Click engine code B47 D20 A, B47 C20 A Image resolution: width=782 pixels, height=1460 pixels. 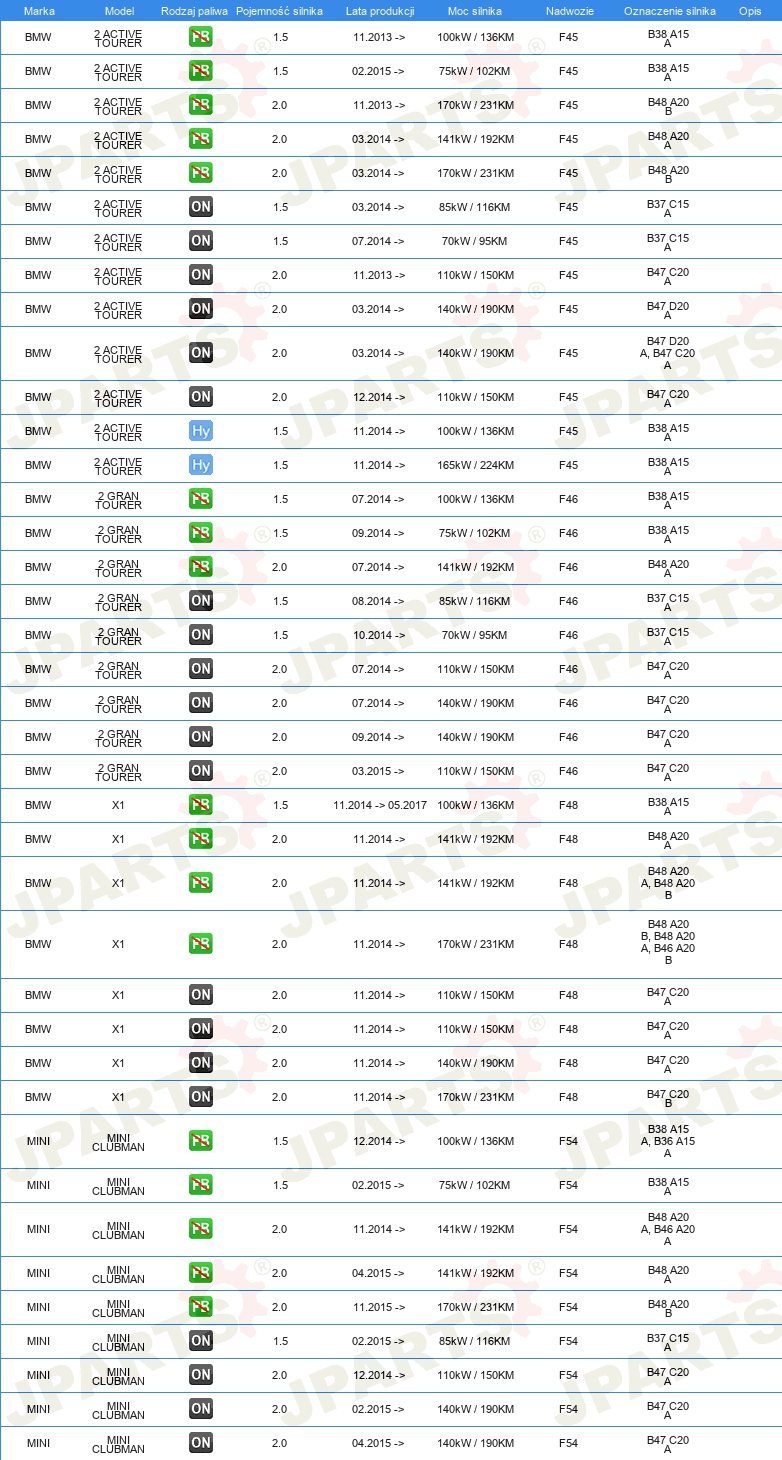pyautogui.click(x=668, y=353)
